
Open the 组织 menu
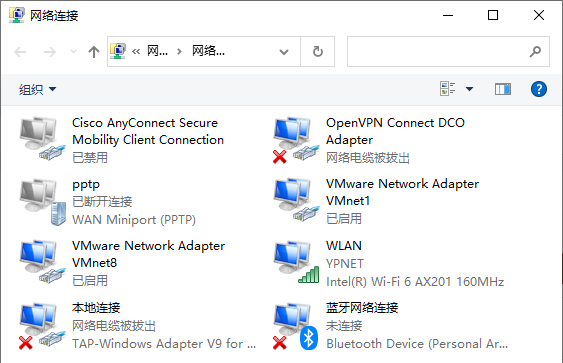pos(37,89)
